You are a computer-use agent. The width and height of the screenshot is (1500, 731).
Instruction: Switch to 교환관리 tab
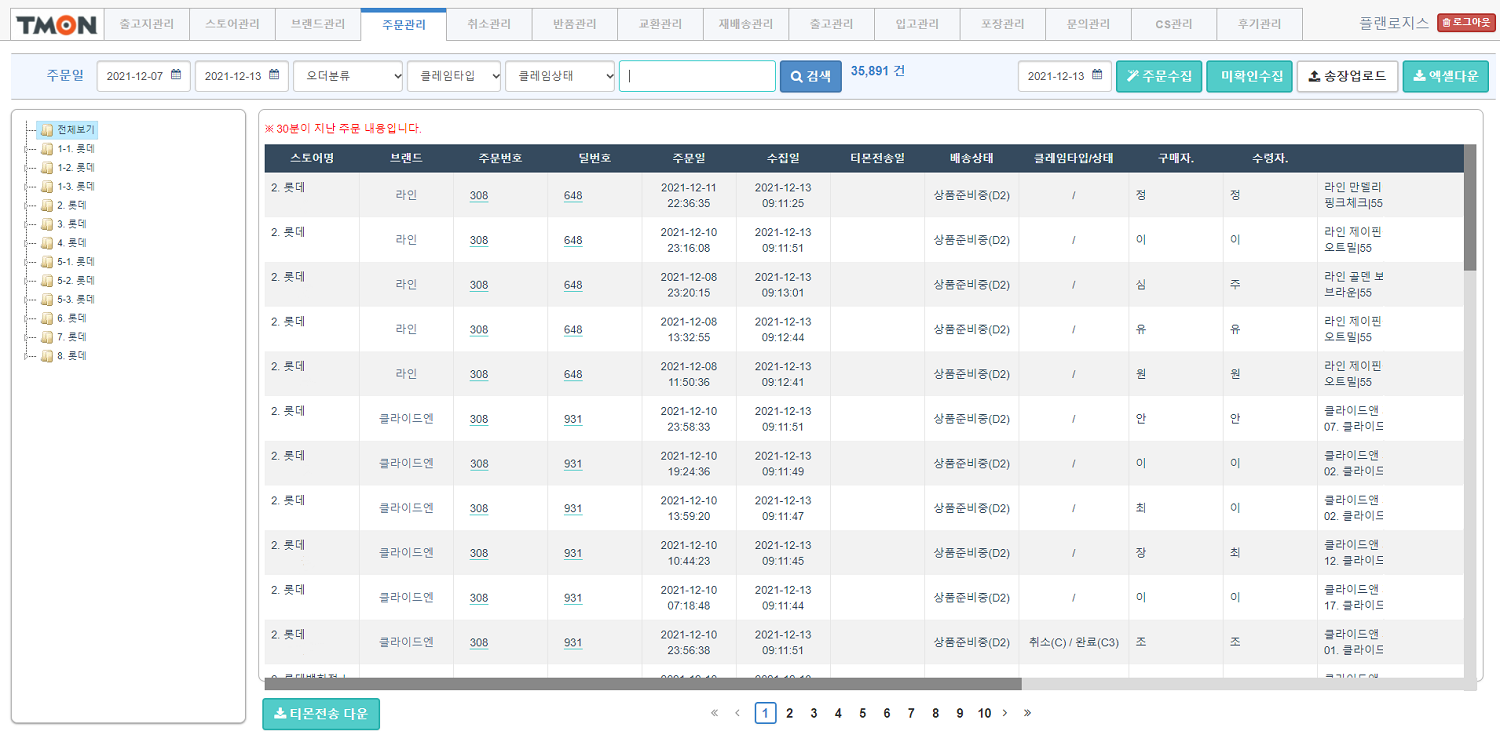coord(660,24)
